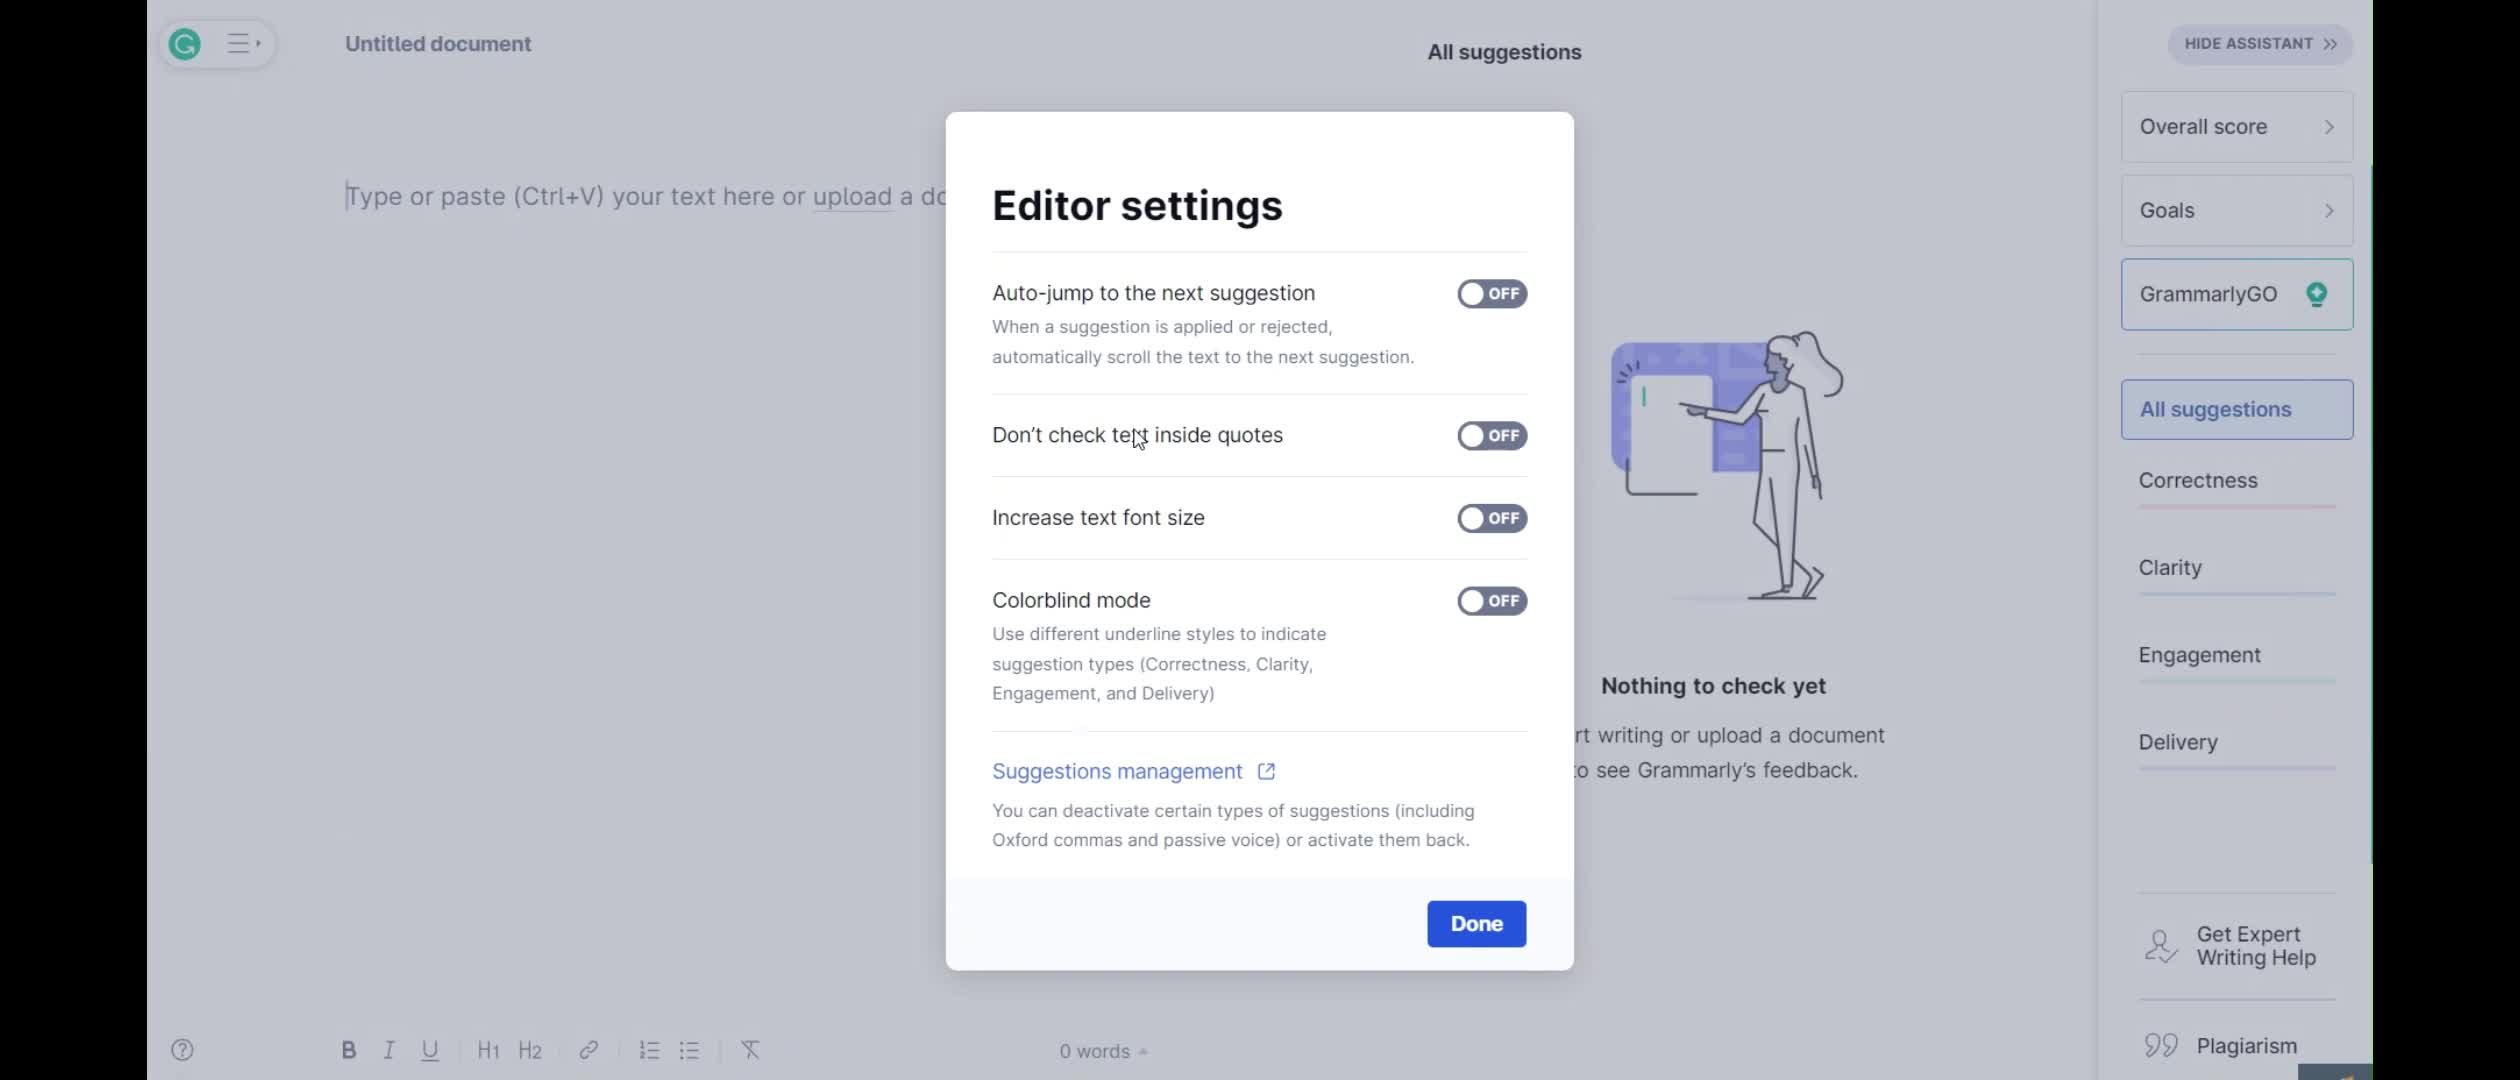The width and height of the screenshot is (2520, 1080).
Task: Click the external link icon beside Suggestions management
Action: (1266, 771)
